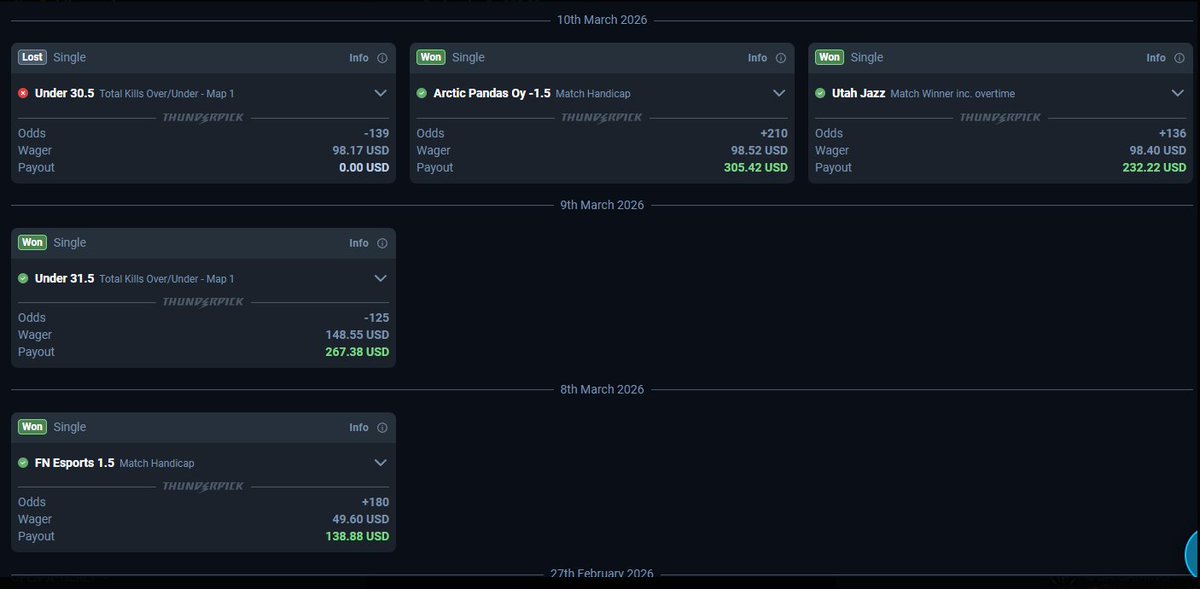
Task: Select the FN Esports 1.5 title
Action: point(75,463)
